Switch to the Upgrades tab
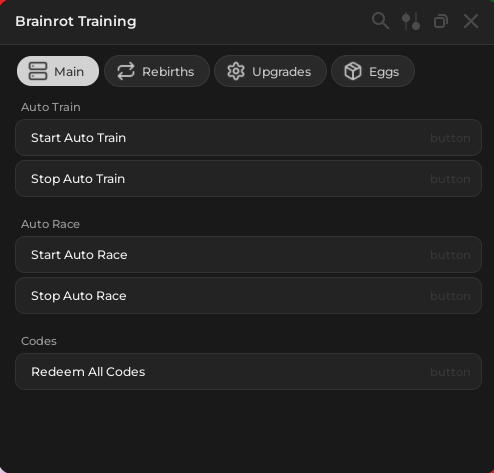 tap(270, 71)
